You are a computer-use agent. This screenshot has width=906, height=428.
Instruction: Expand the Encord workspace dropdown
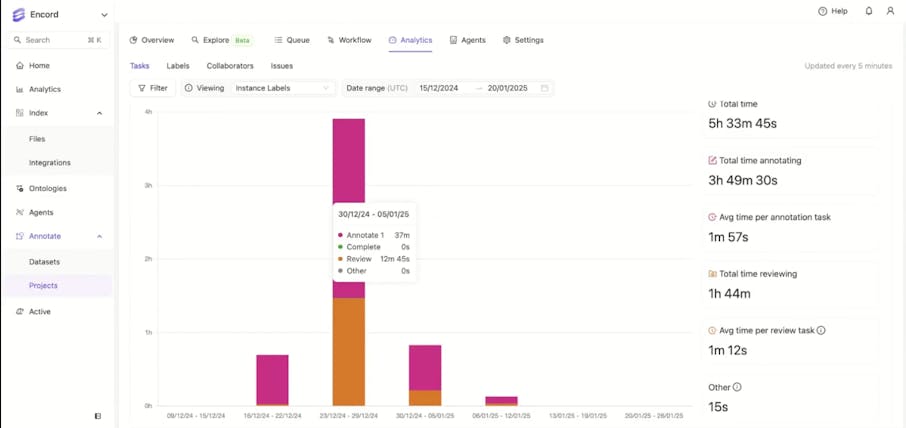104,15
